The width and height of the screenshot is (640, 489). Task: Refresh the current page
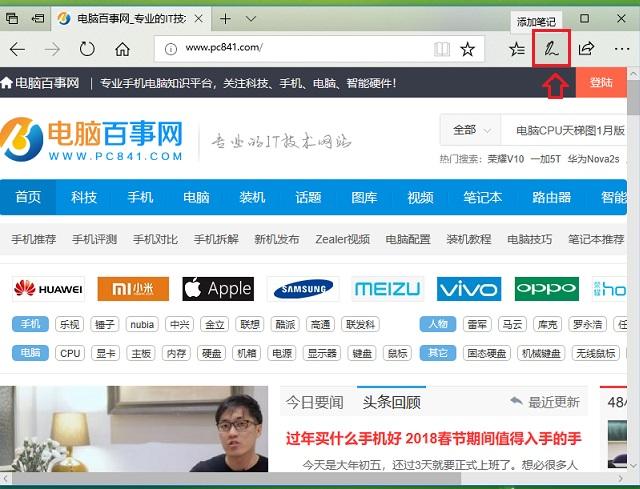pos(87,49)
